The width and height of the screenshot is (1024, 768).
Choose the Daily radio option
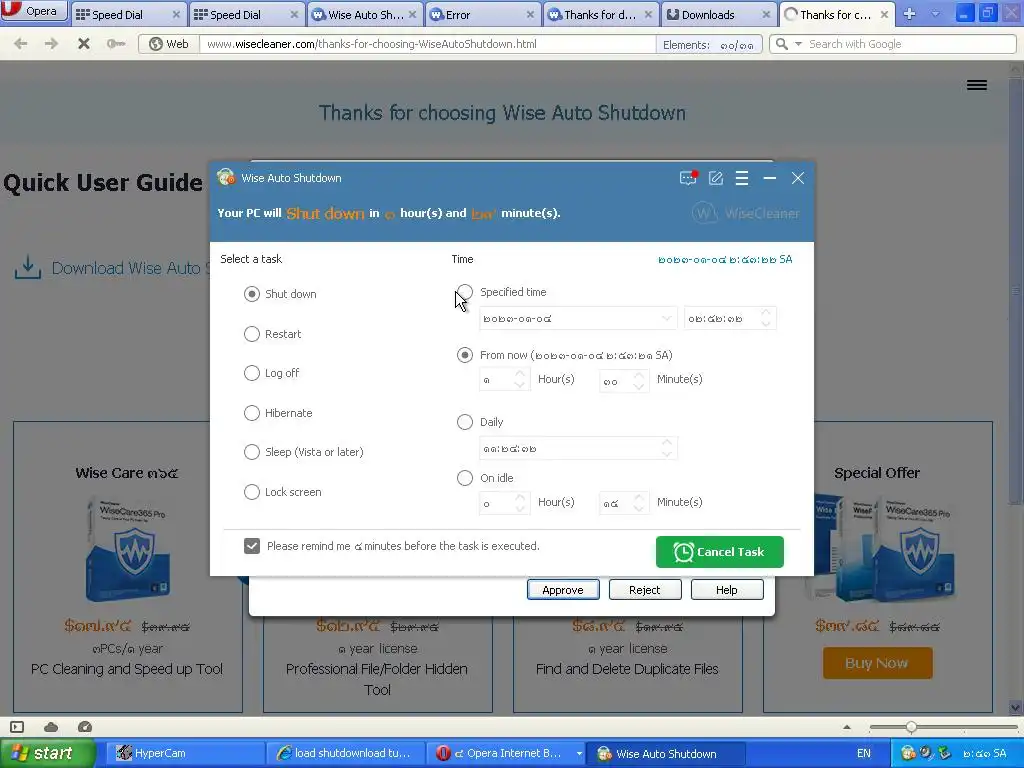(465, 422)
